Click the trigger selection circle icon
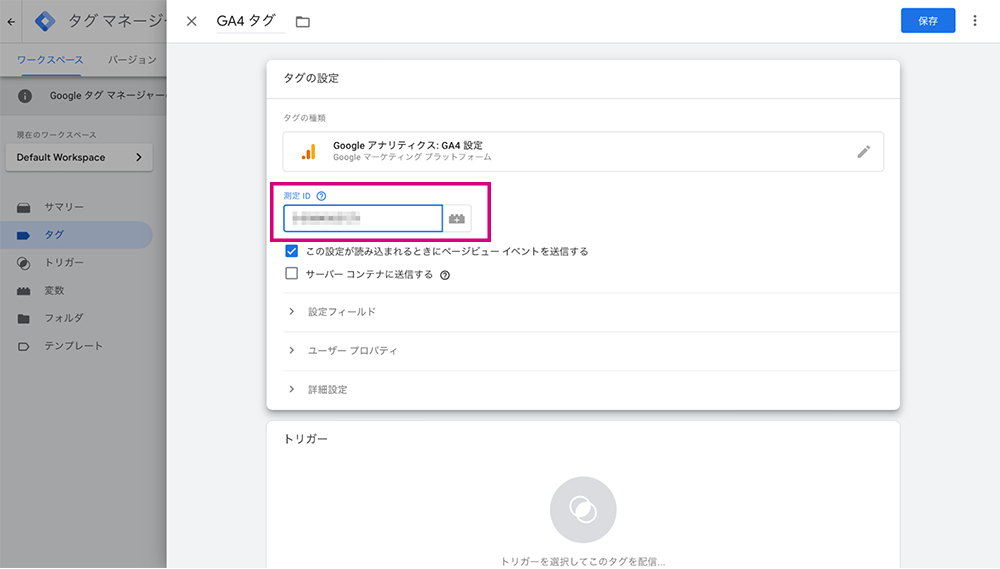This screenshot has width=1000, height=569. 583,509
